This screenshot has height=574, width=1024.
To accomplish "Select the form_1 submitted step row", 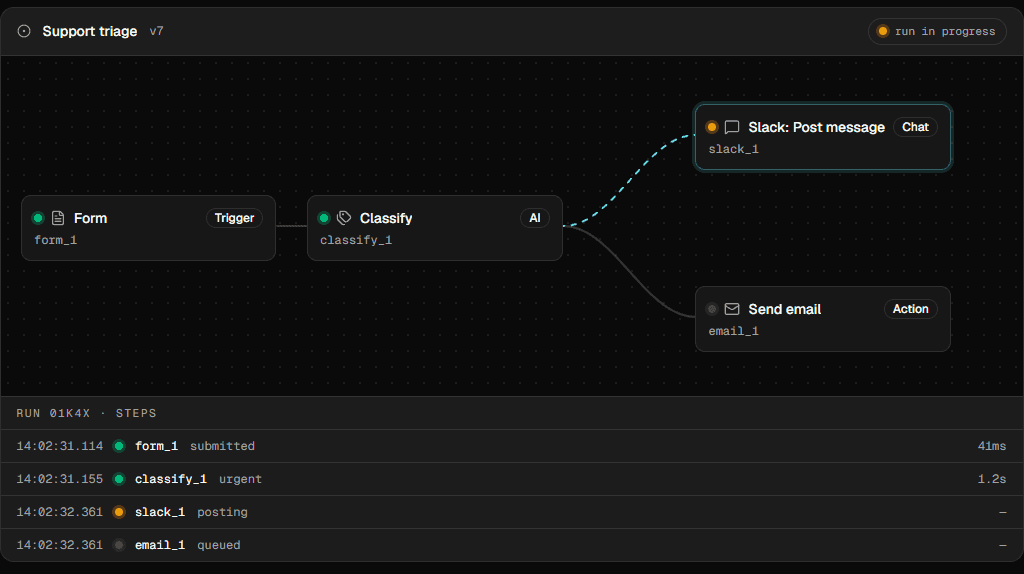I will tap(512, 446).
